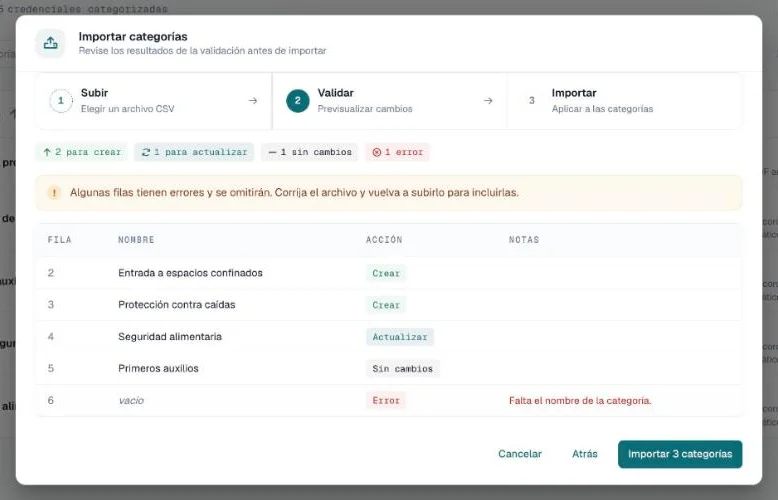Viewport: 778px width, 500px height.
Task: Click the Error tag in row 6
Action: pos(386,400)
